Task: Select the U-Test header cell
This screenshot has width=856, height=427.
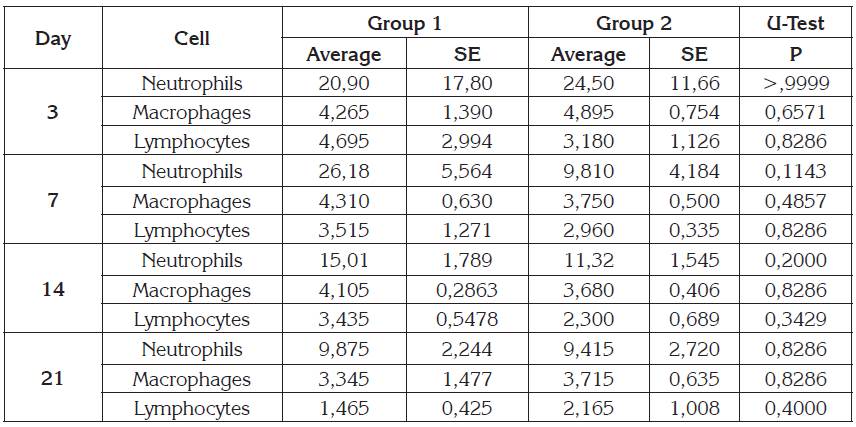Action: click(x=797, y=23)
